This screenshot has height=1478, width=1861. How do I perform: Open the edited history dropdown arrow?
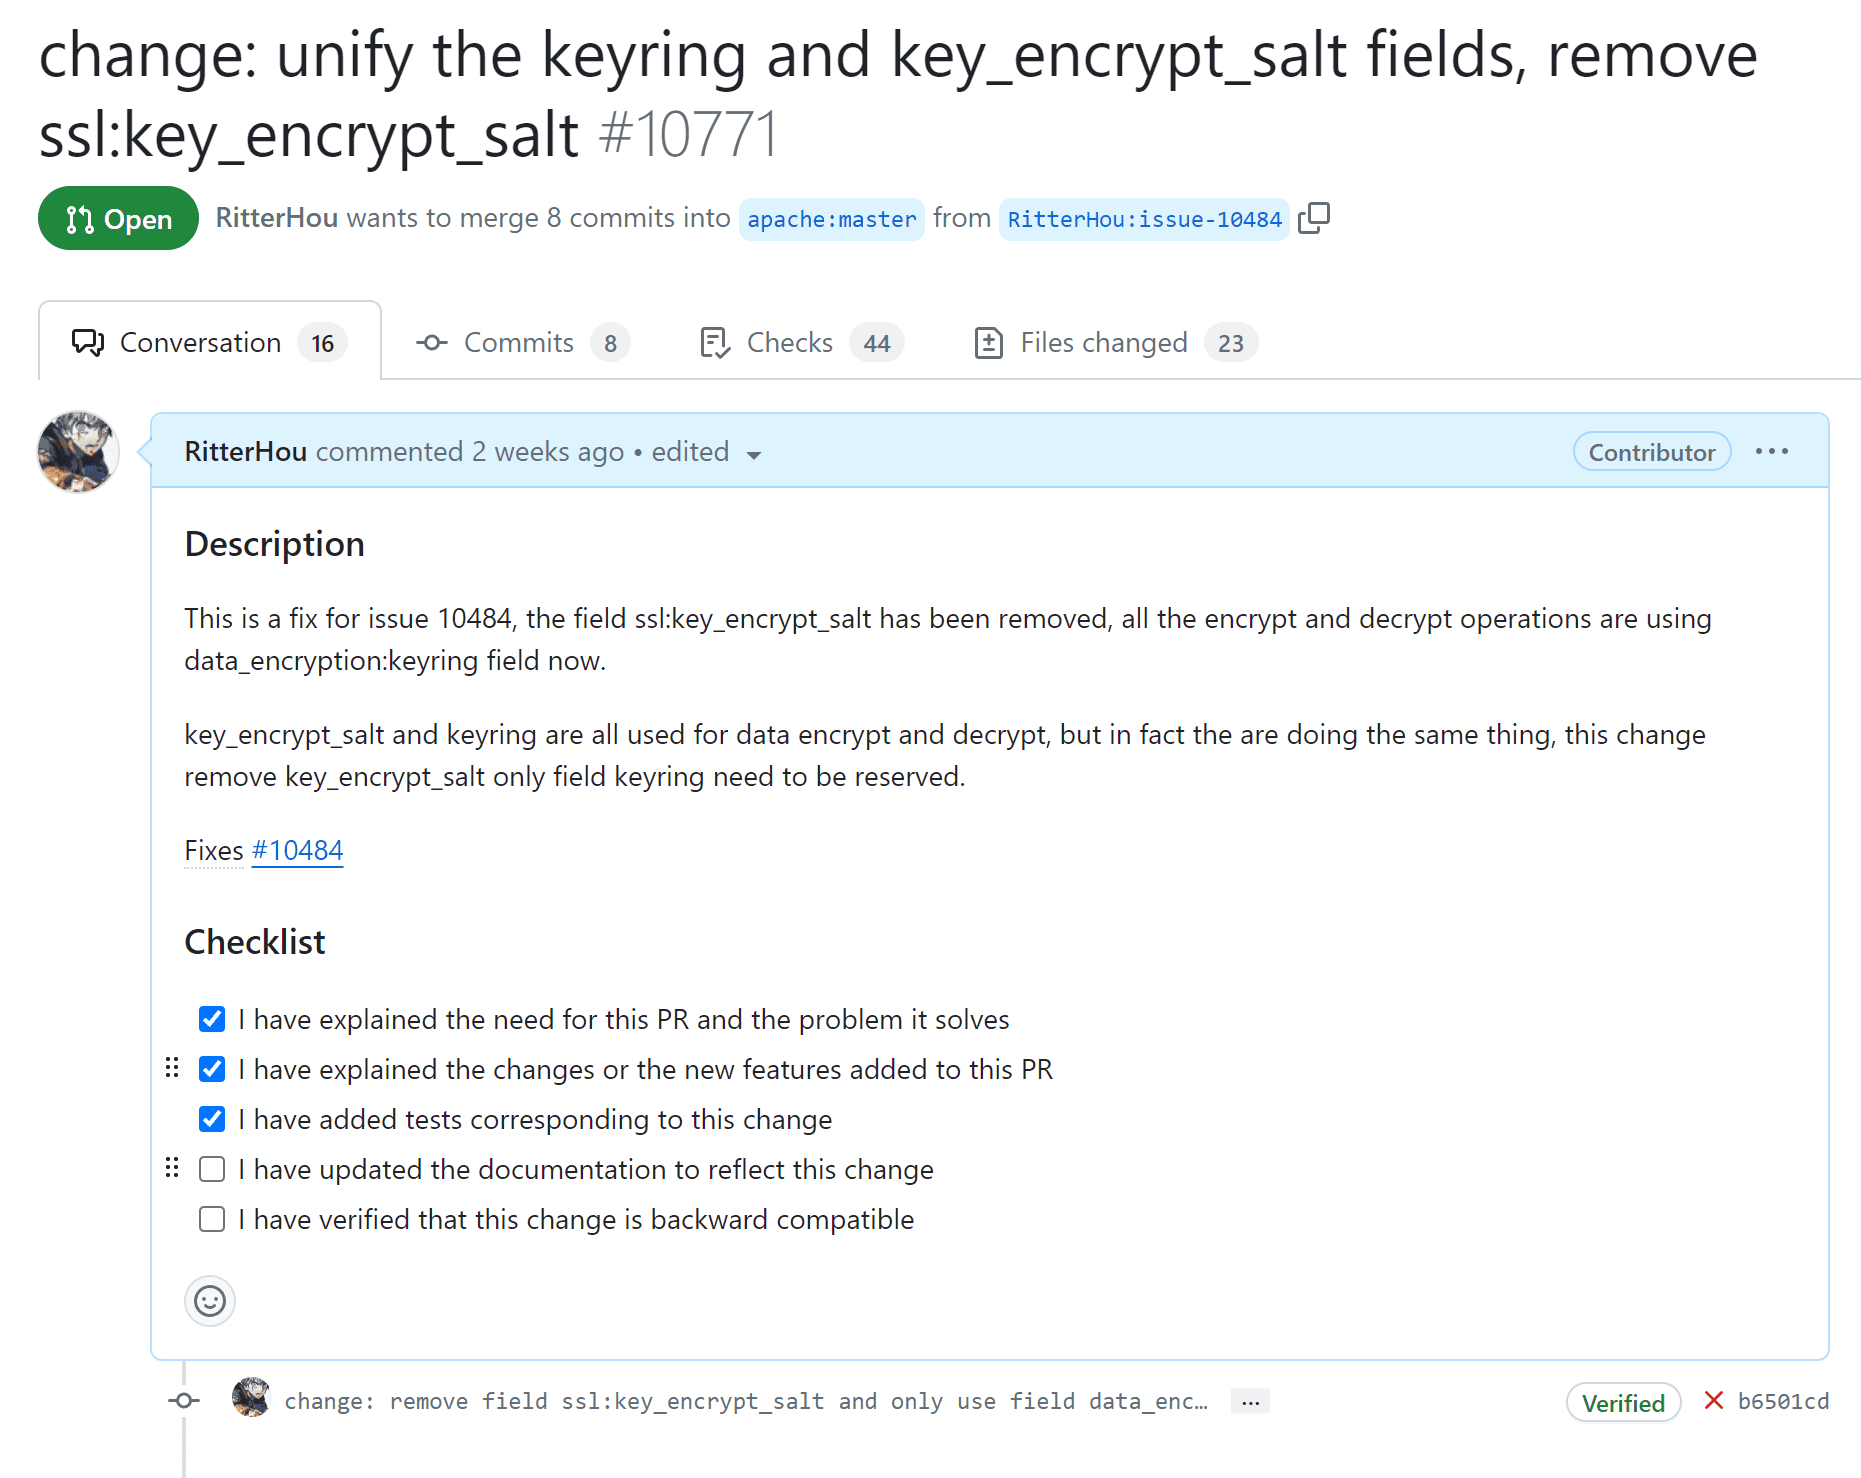pos(754,455)
